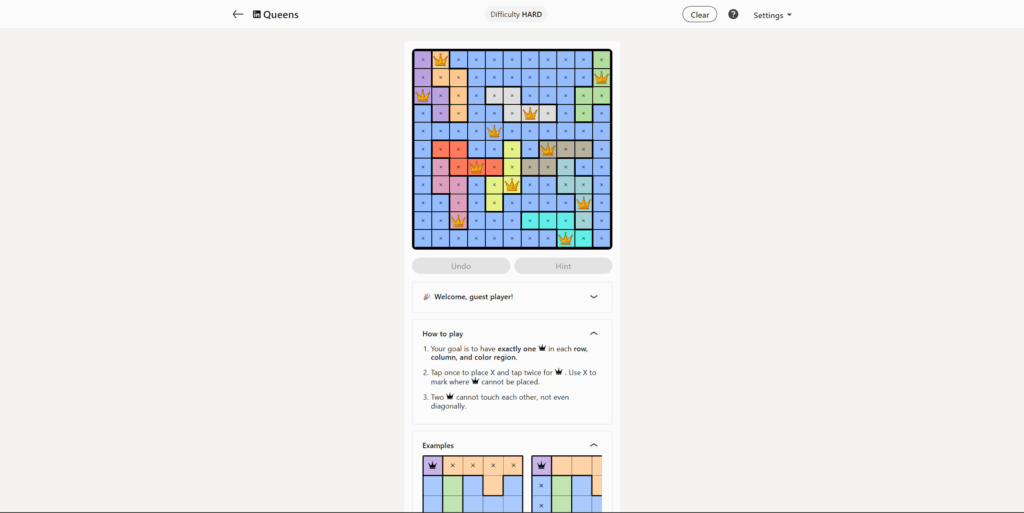
Task: Remove the queen on the red cell
Action: point(476,167)
